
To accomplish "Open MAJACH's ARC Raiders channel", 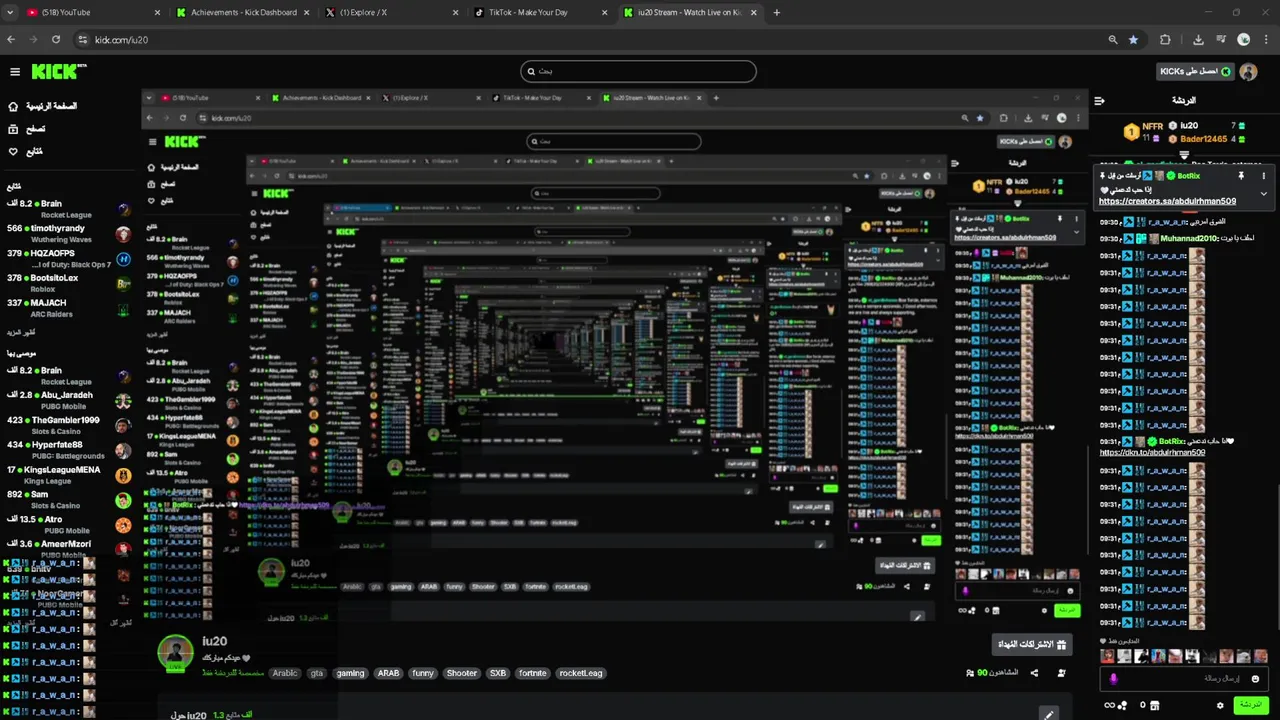I will pos(69,308).
